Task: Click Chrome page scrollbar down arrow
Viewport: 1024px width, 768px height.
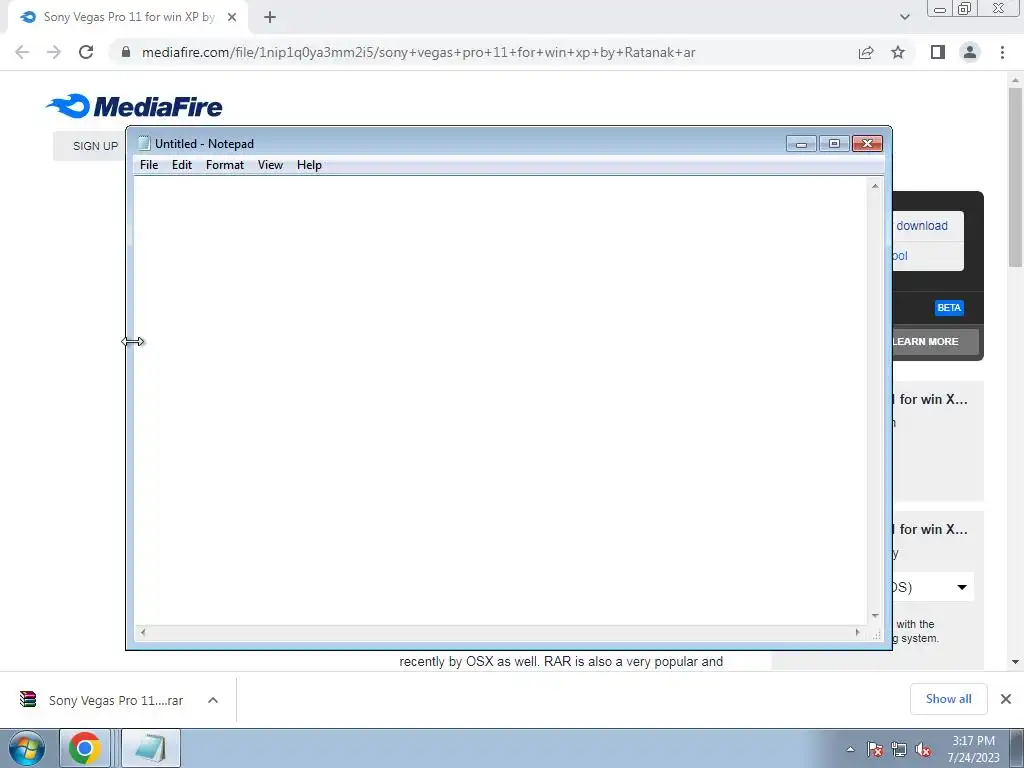Action: (1015, 662)
